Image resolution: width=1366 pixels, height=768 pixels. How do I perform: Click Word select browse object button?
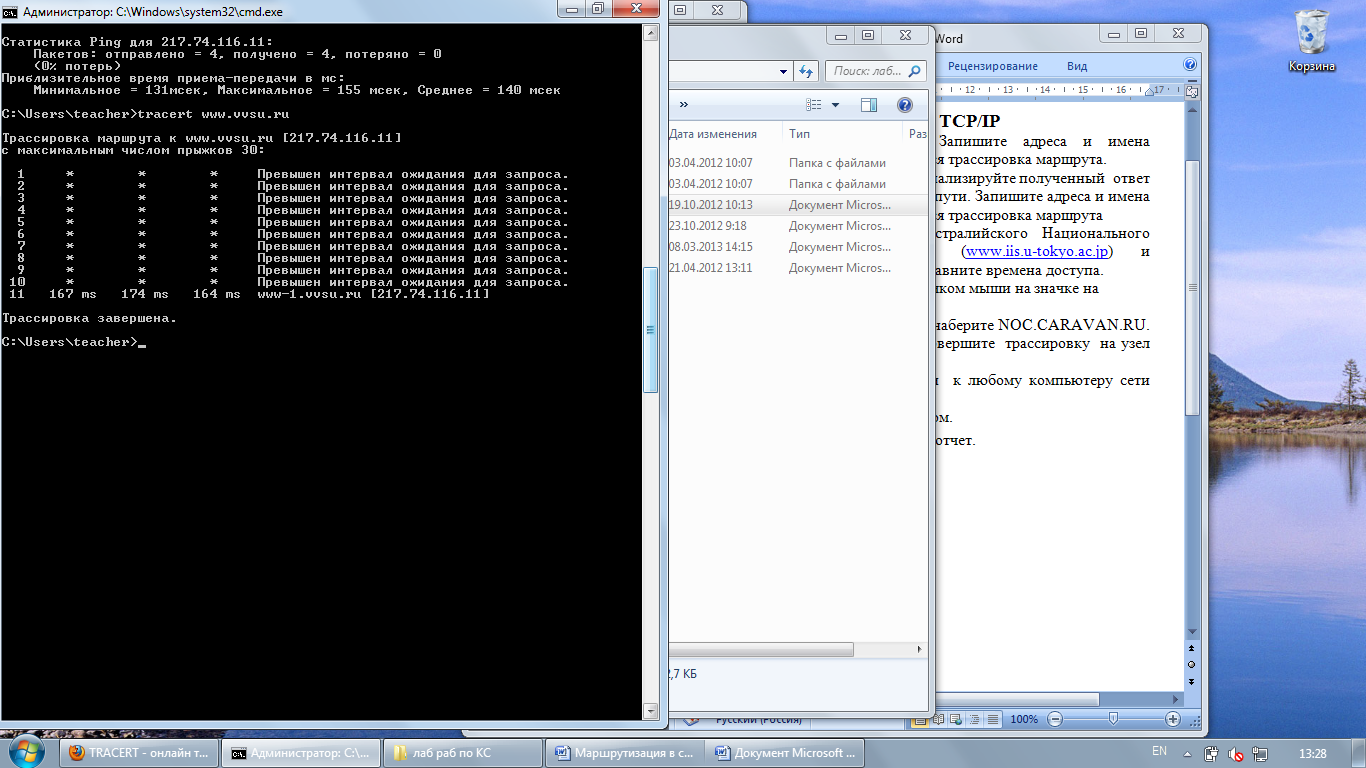1191,664
